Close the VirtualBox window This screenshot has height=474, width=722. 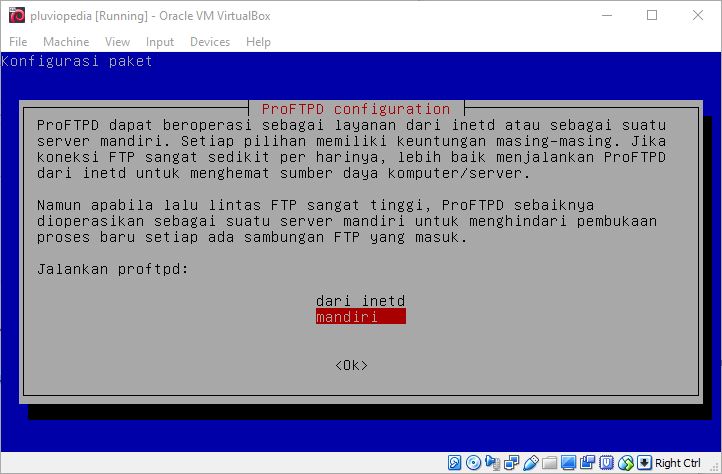tap(698, 15)
